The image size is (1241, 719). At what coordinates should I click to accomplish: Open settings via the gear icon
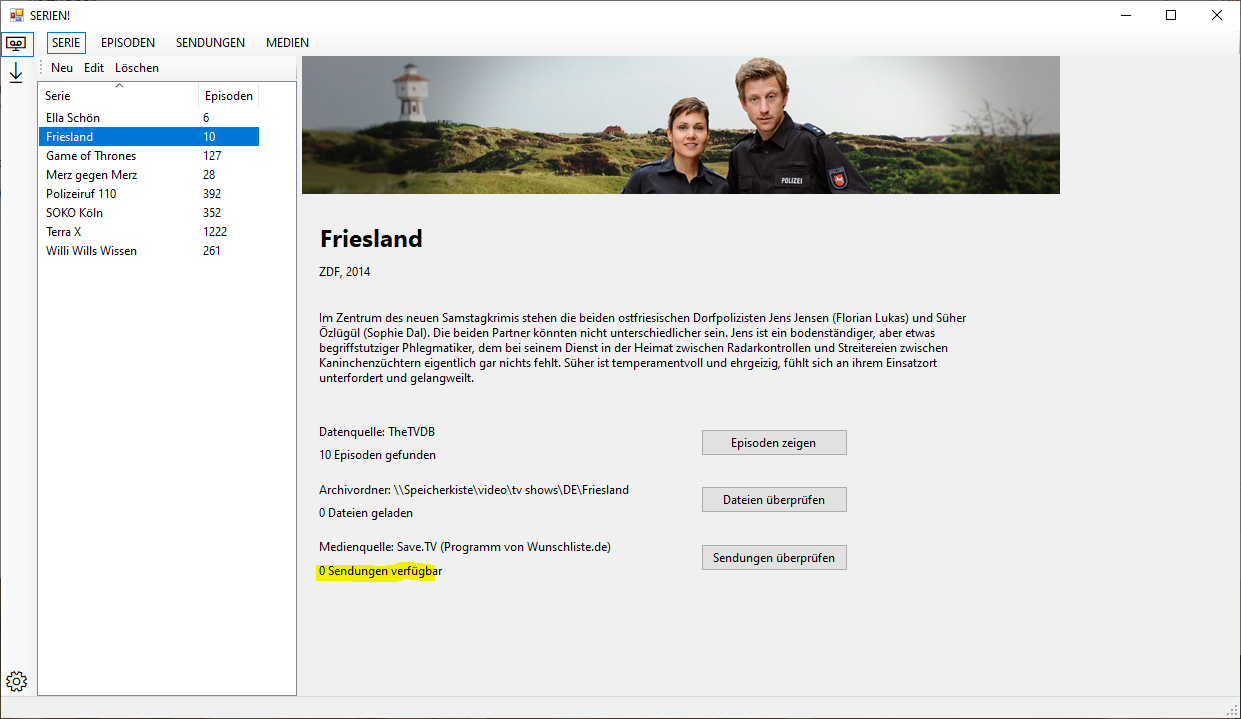click(x=16, y=680)
